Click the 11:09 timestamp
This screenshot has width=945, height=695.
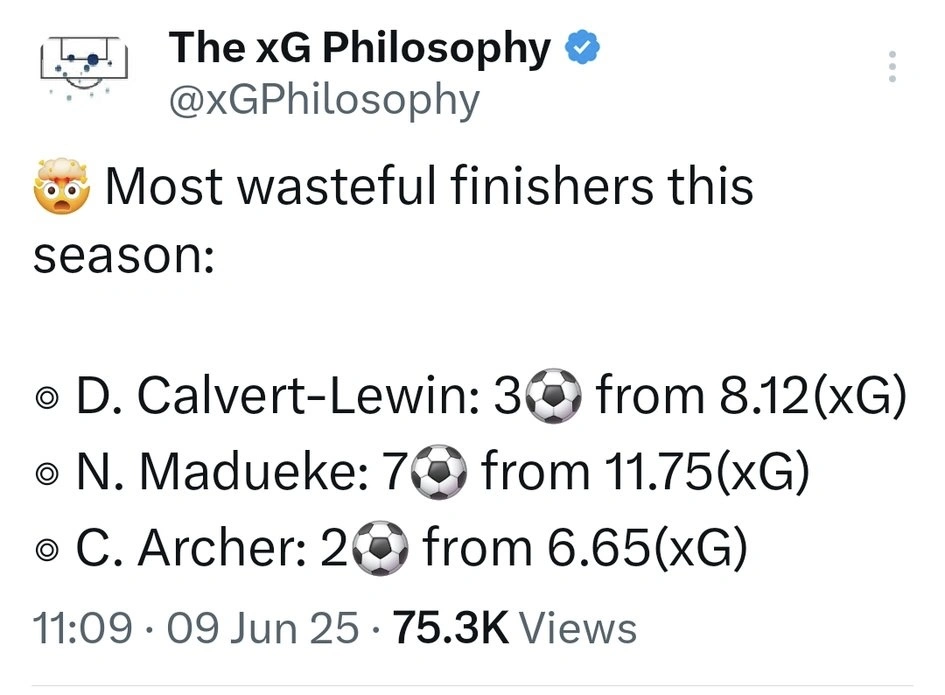click(x=82, y=628)
